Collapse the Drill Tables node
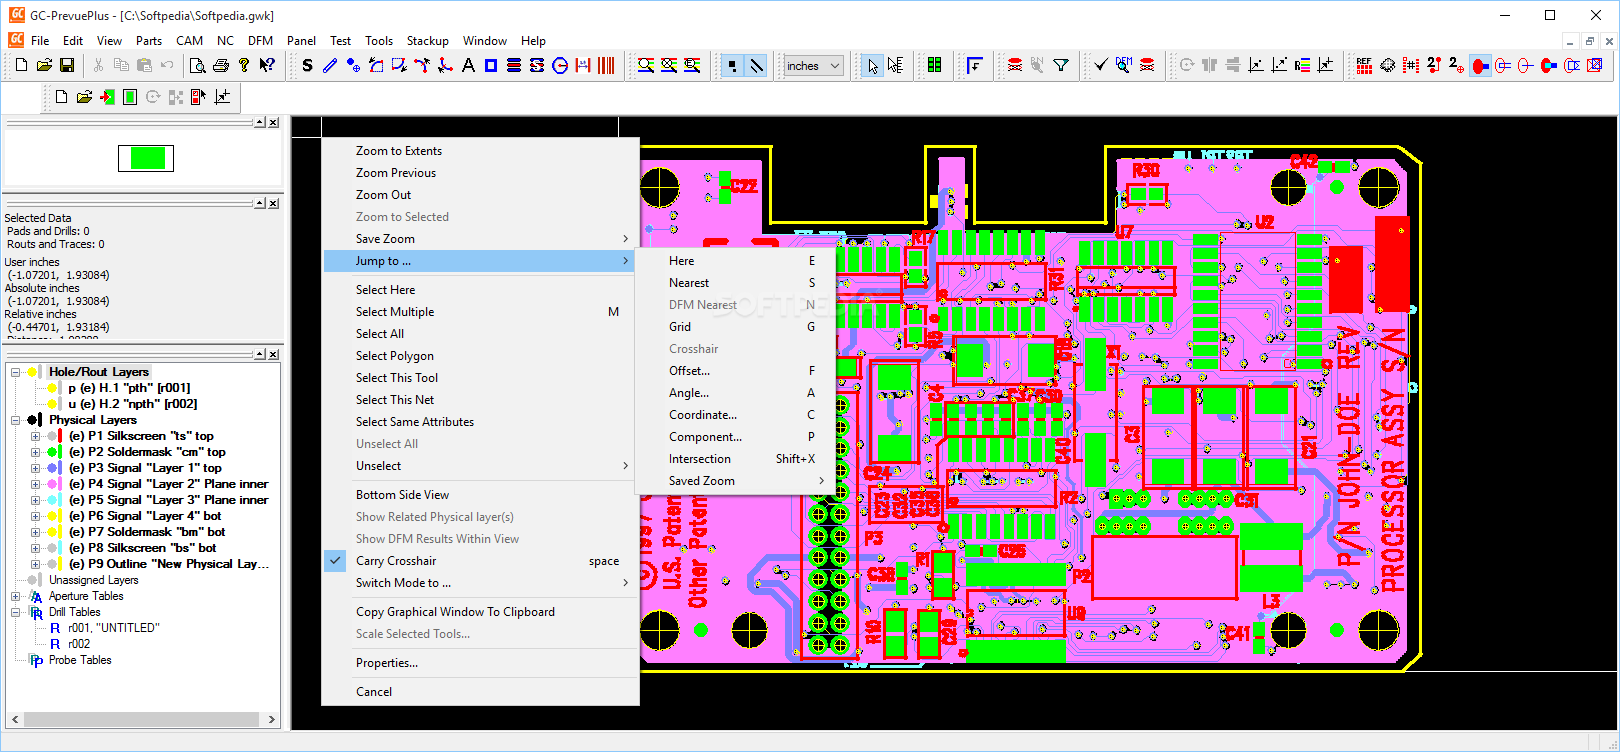The image size is (1620, 752). tap(16, 612)
